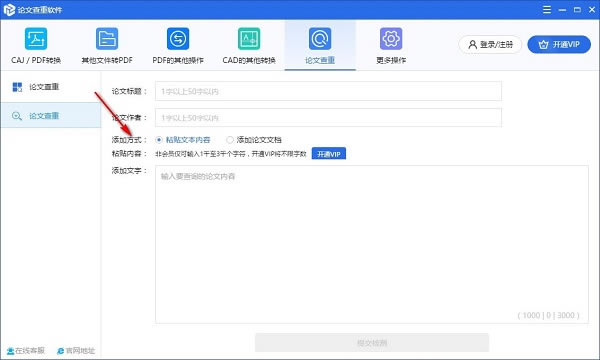Select the 其他文件转PDF icon
Viewport: 600px width, 360px height.
click(x=107, y=39)
